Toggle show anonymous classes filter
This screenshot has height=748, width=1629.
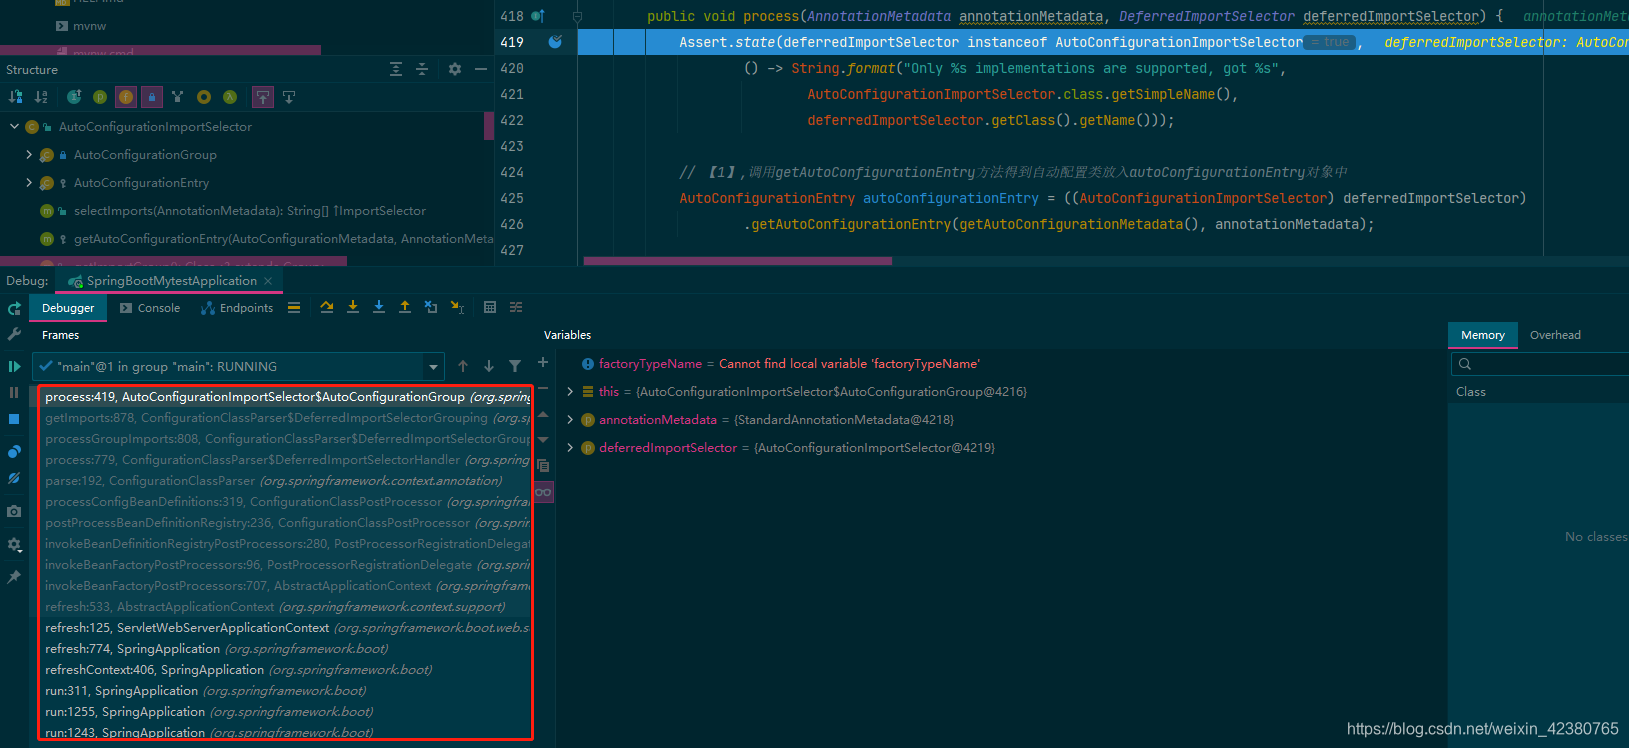[x=204, y=97]
